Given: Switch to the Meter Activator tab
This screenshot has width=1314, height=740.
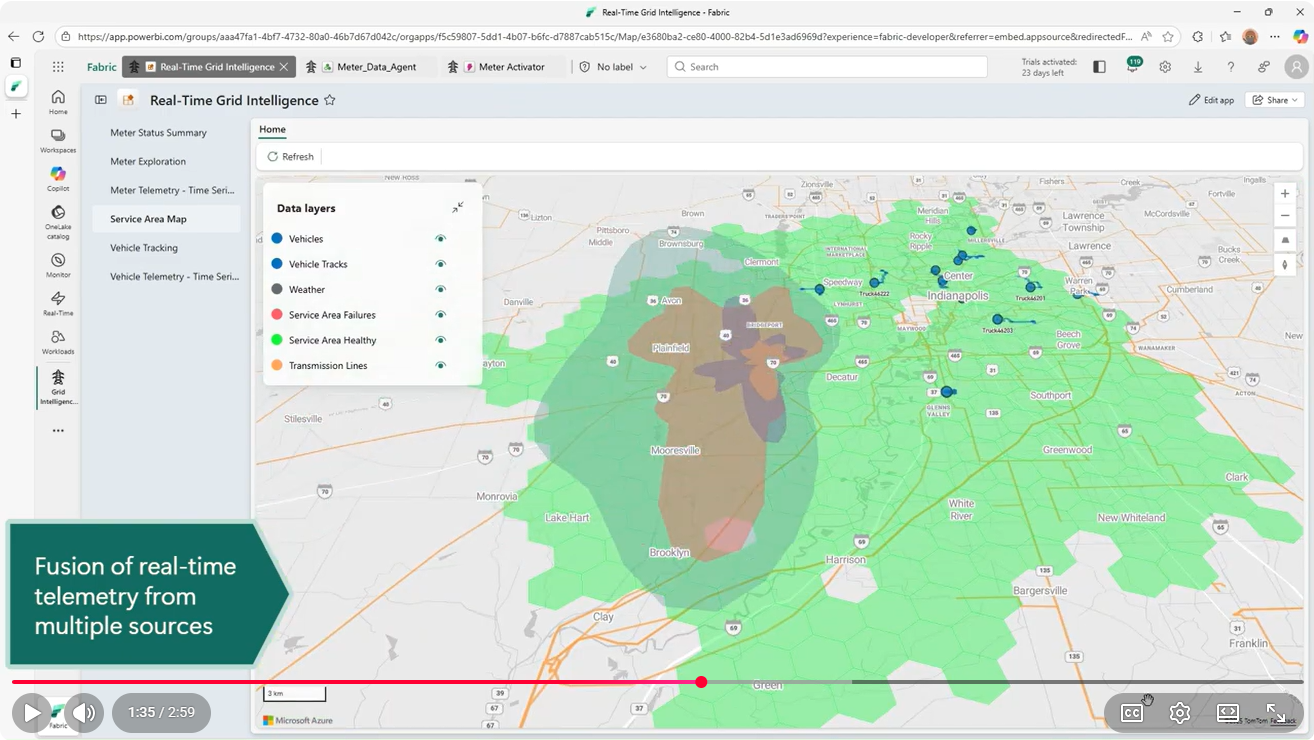Looking at the screenshot, I should point(505,66).
